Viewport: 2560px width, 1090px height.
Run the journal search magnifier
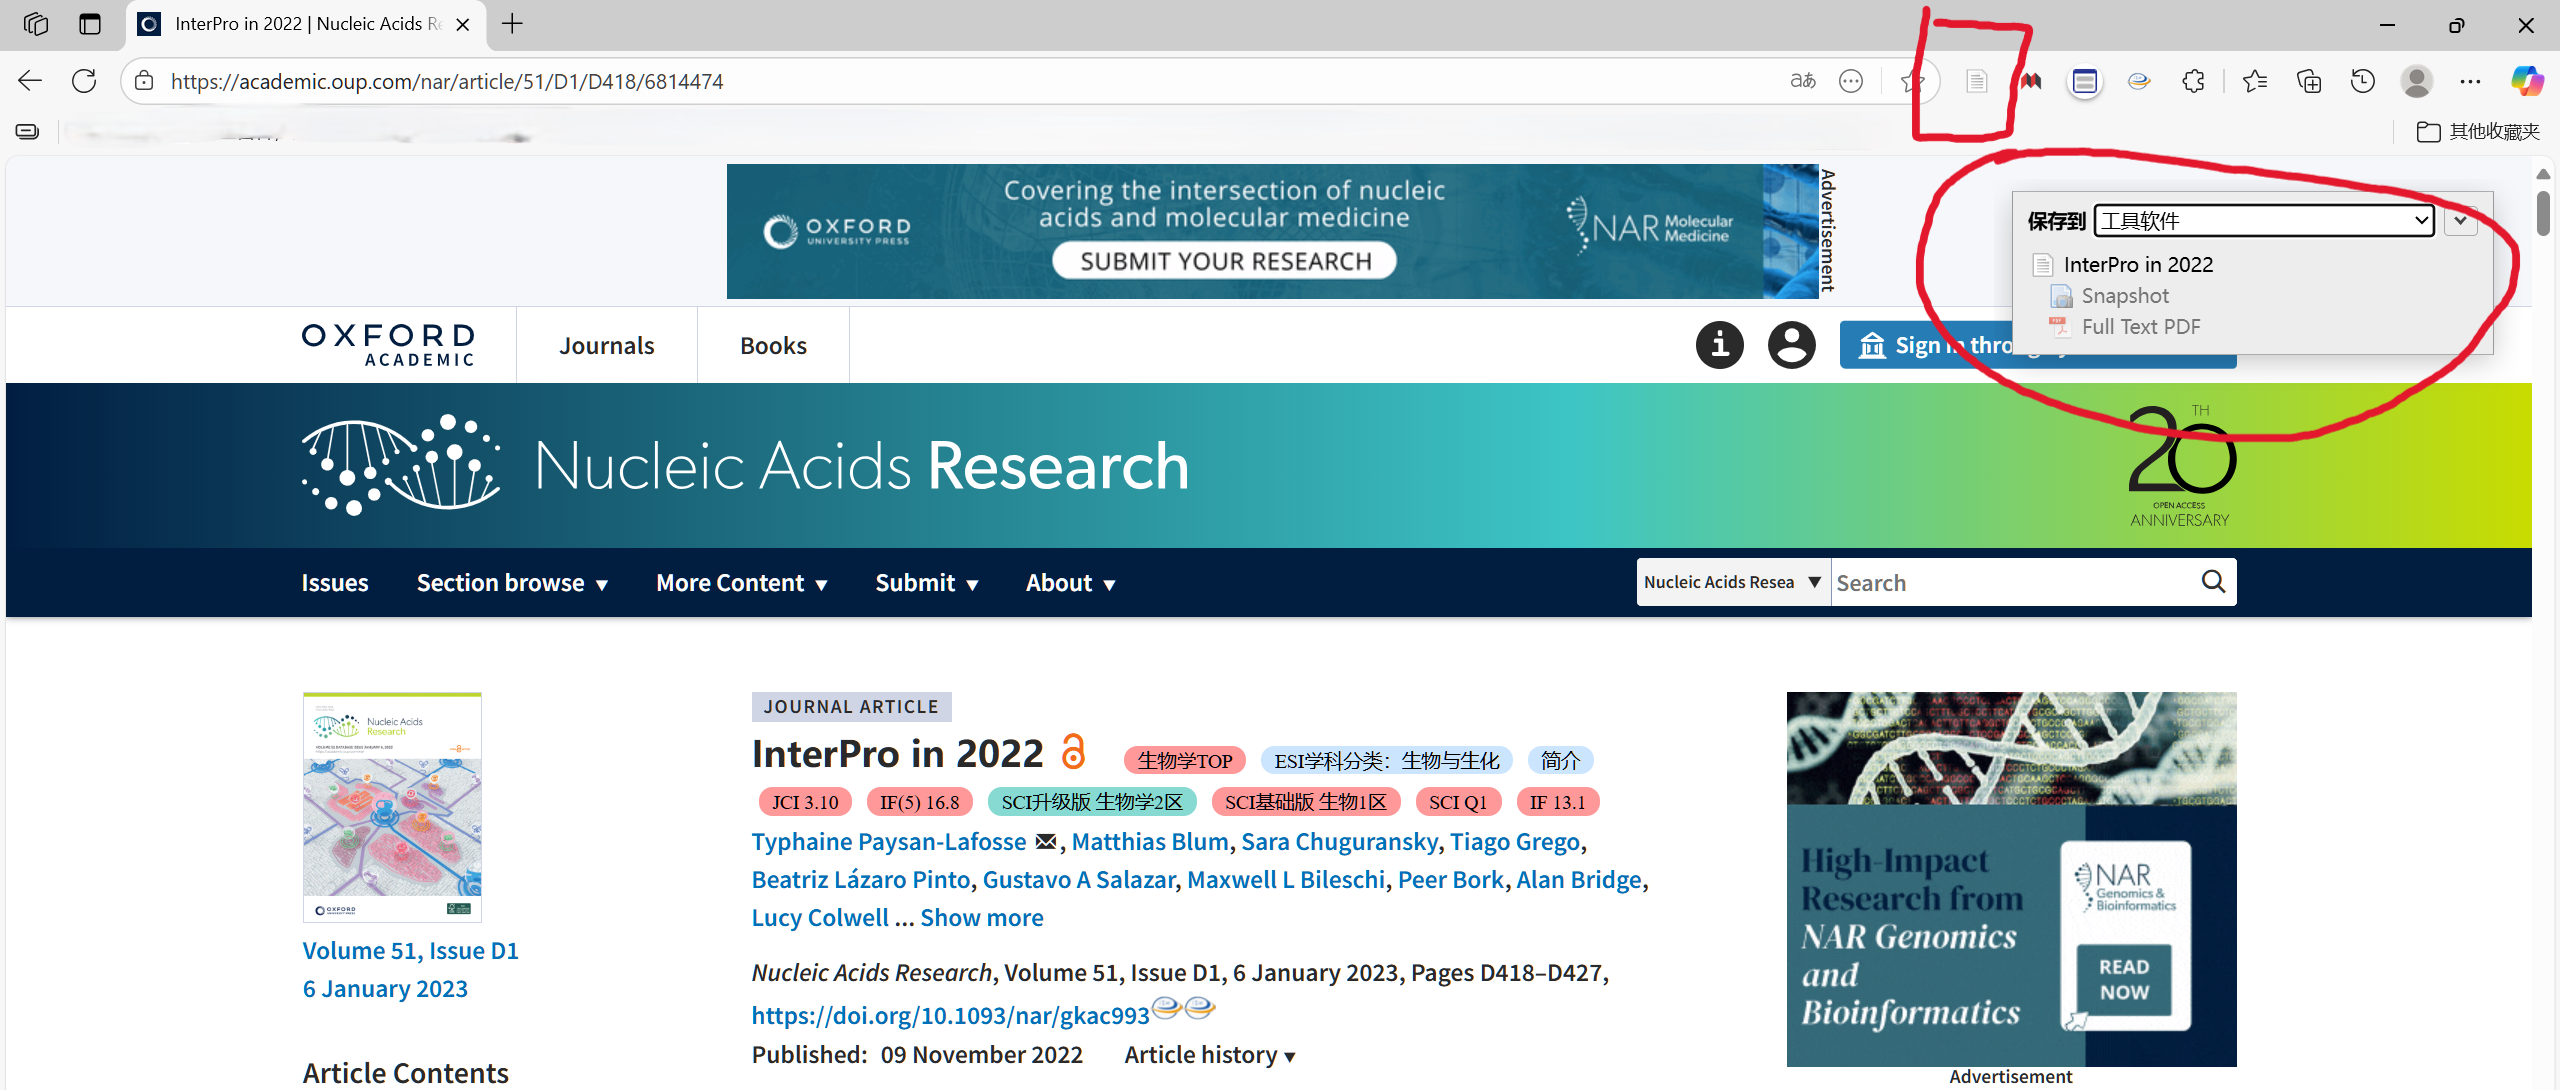[2214, 582]
